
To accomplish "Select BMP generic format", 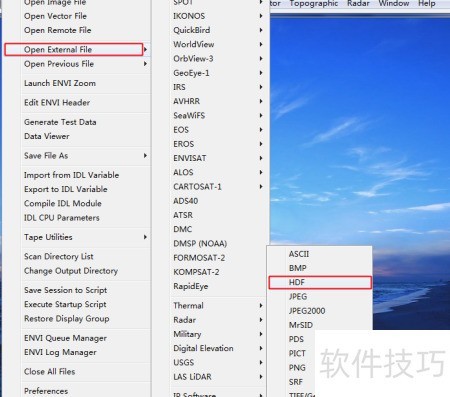I will tap(297, 268).
